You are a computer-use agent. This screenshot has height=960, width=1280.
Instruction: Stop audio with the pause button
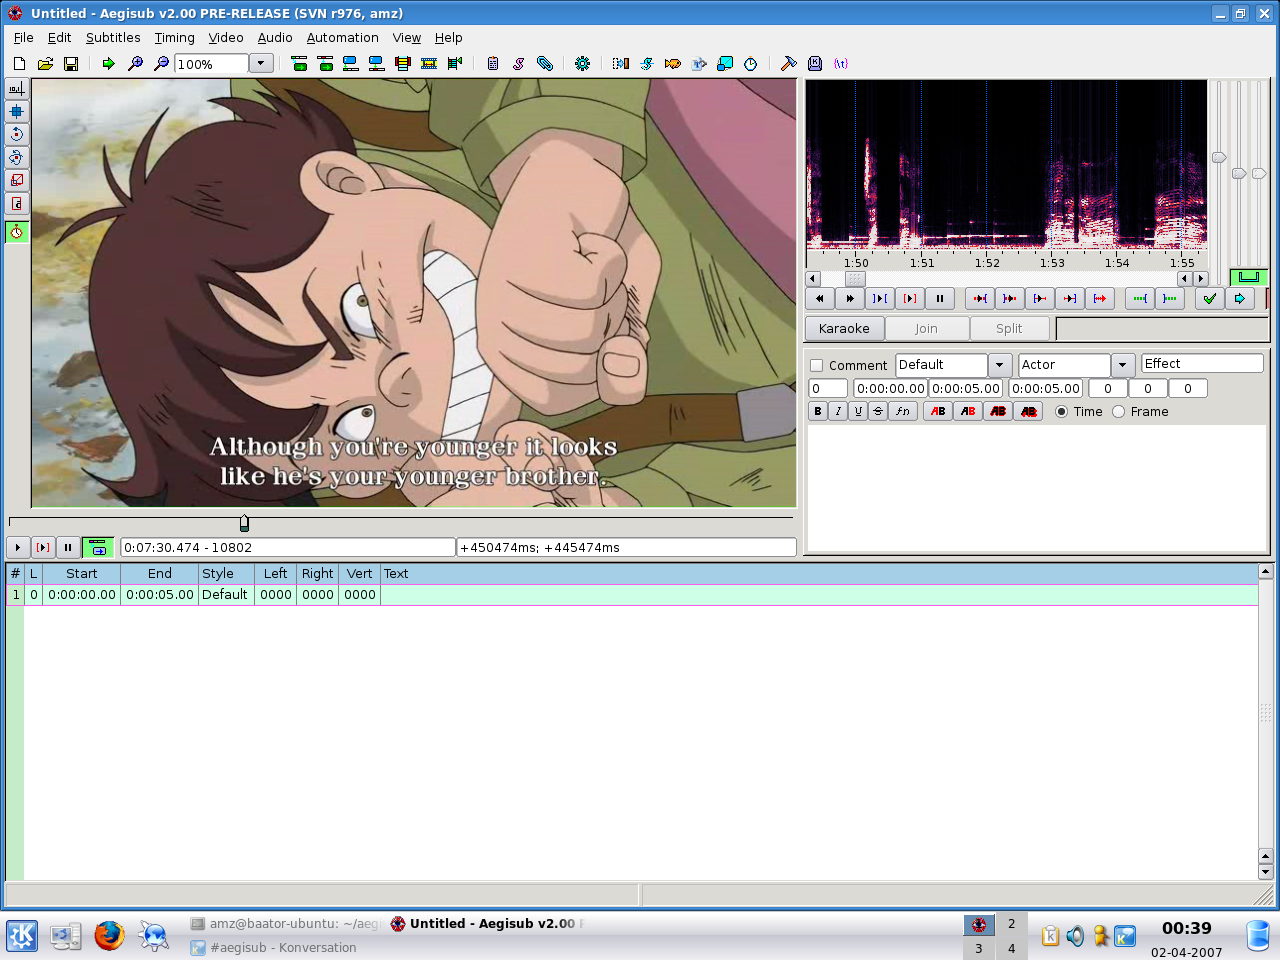(x=940, y=298)
